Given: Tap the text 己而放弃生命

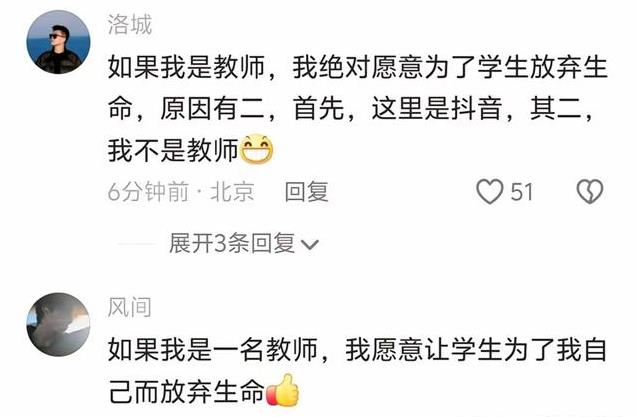Looking at the screenshot, I should (187, 392).
